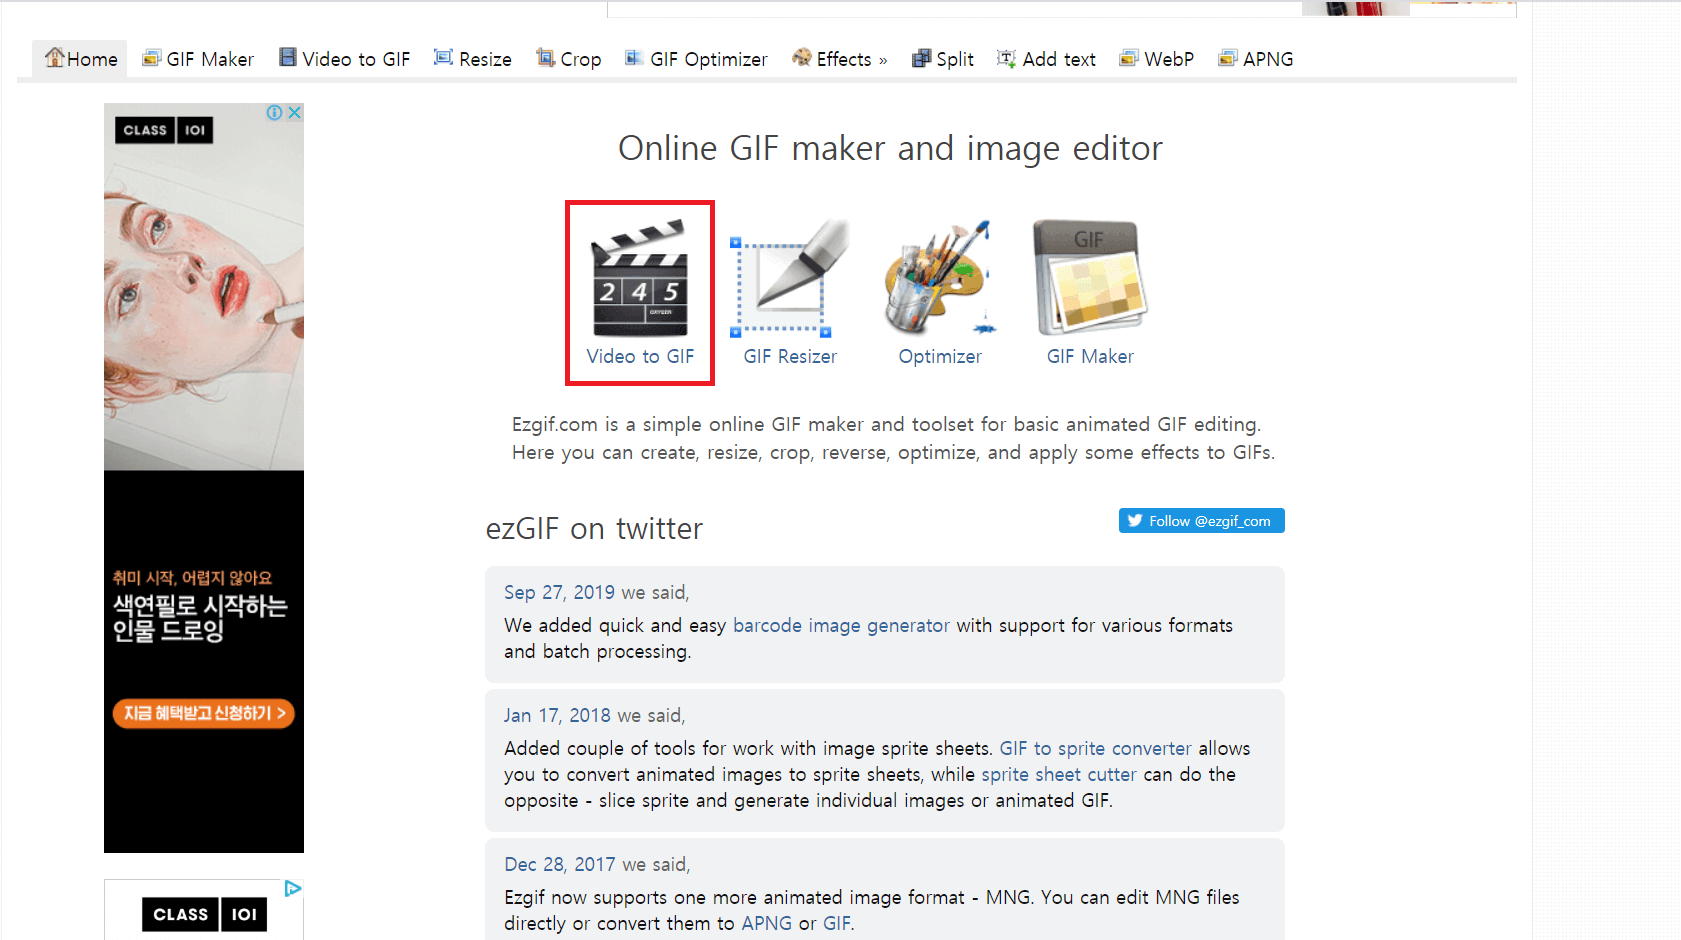Open the Optimizer paint bucket icon

click(940, 278)
